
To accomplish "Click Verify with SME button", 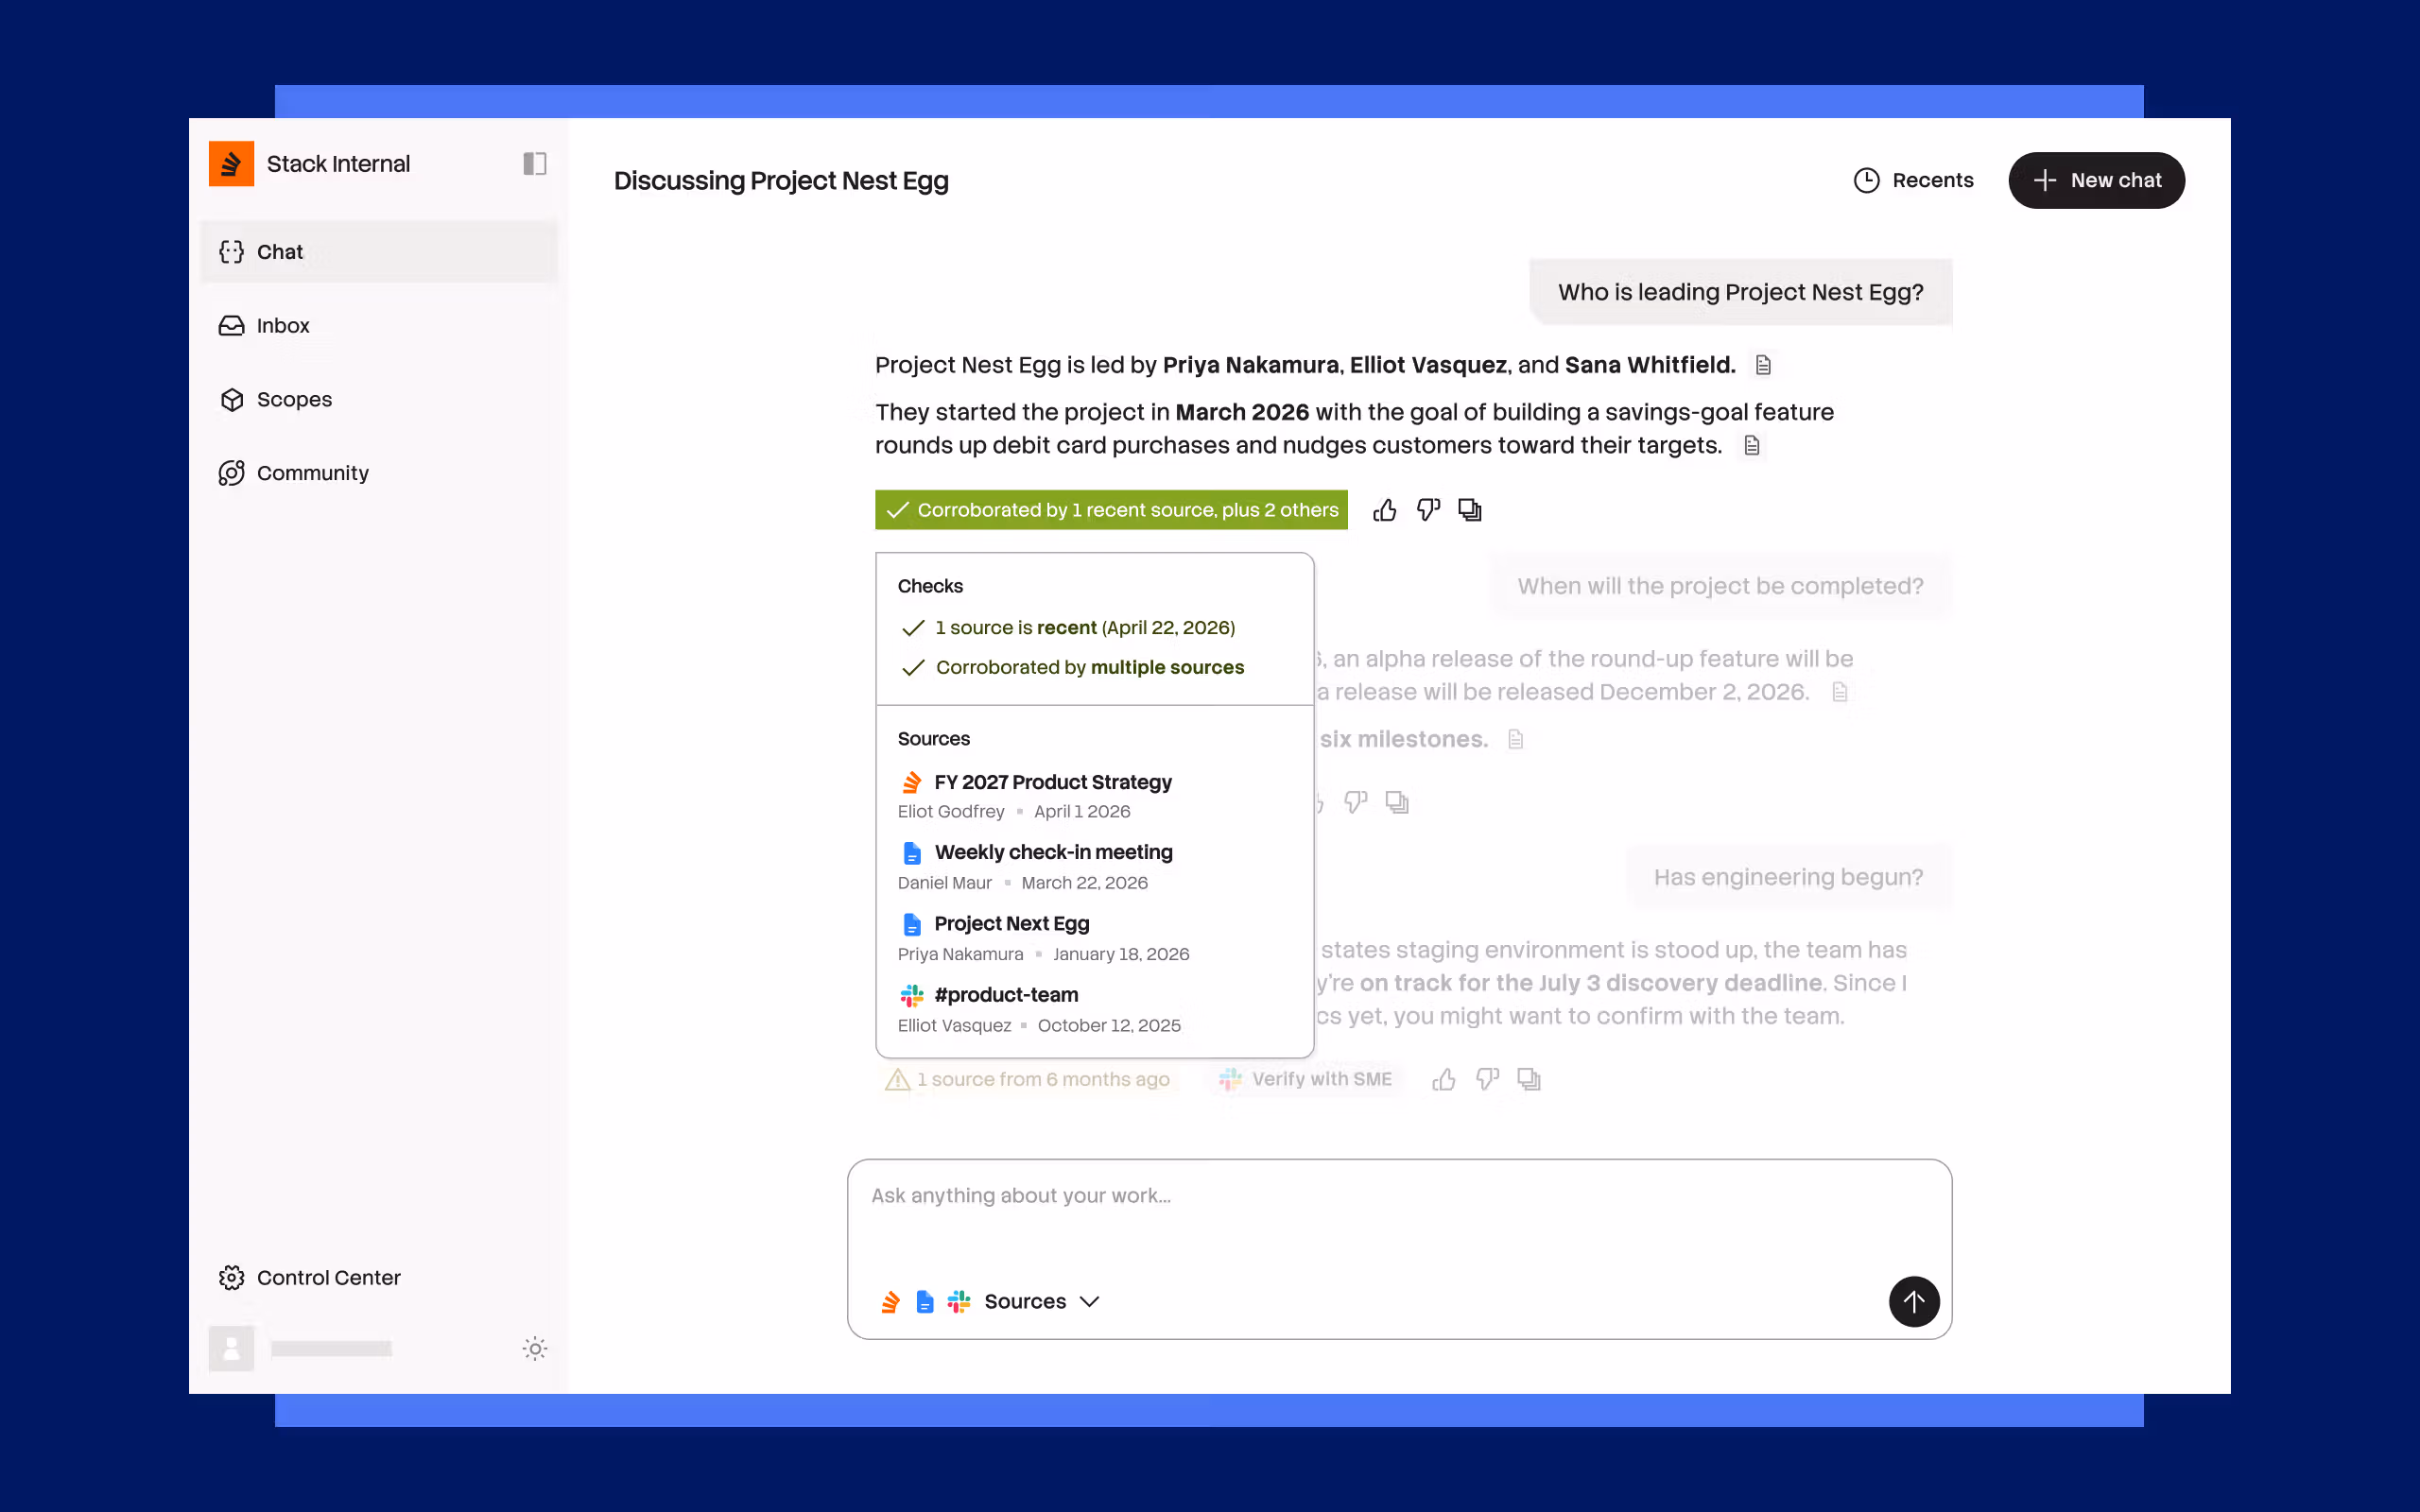I will point(1306,1079).
